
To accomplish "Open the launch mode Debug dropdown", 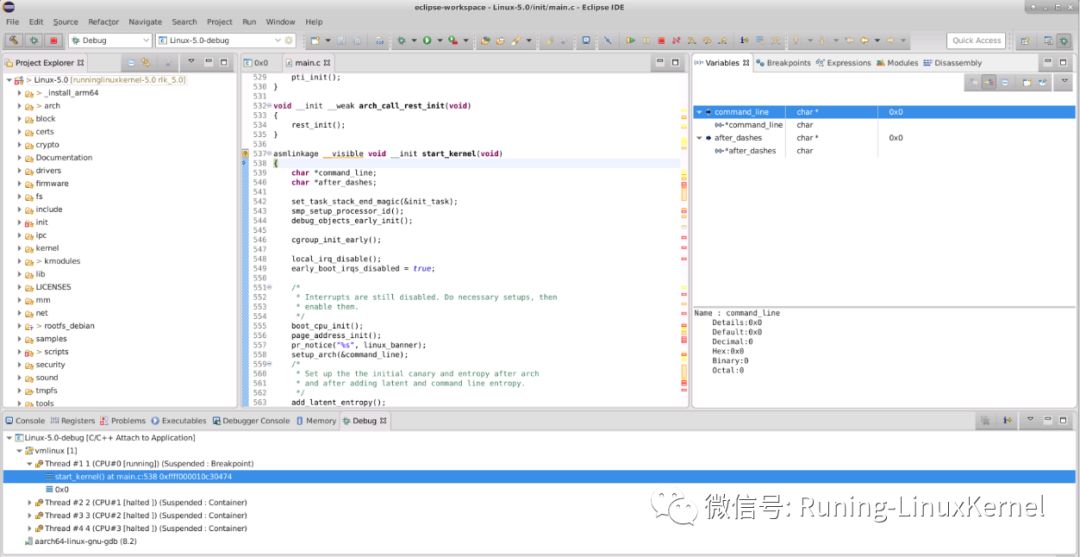I will point(110,40).
